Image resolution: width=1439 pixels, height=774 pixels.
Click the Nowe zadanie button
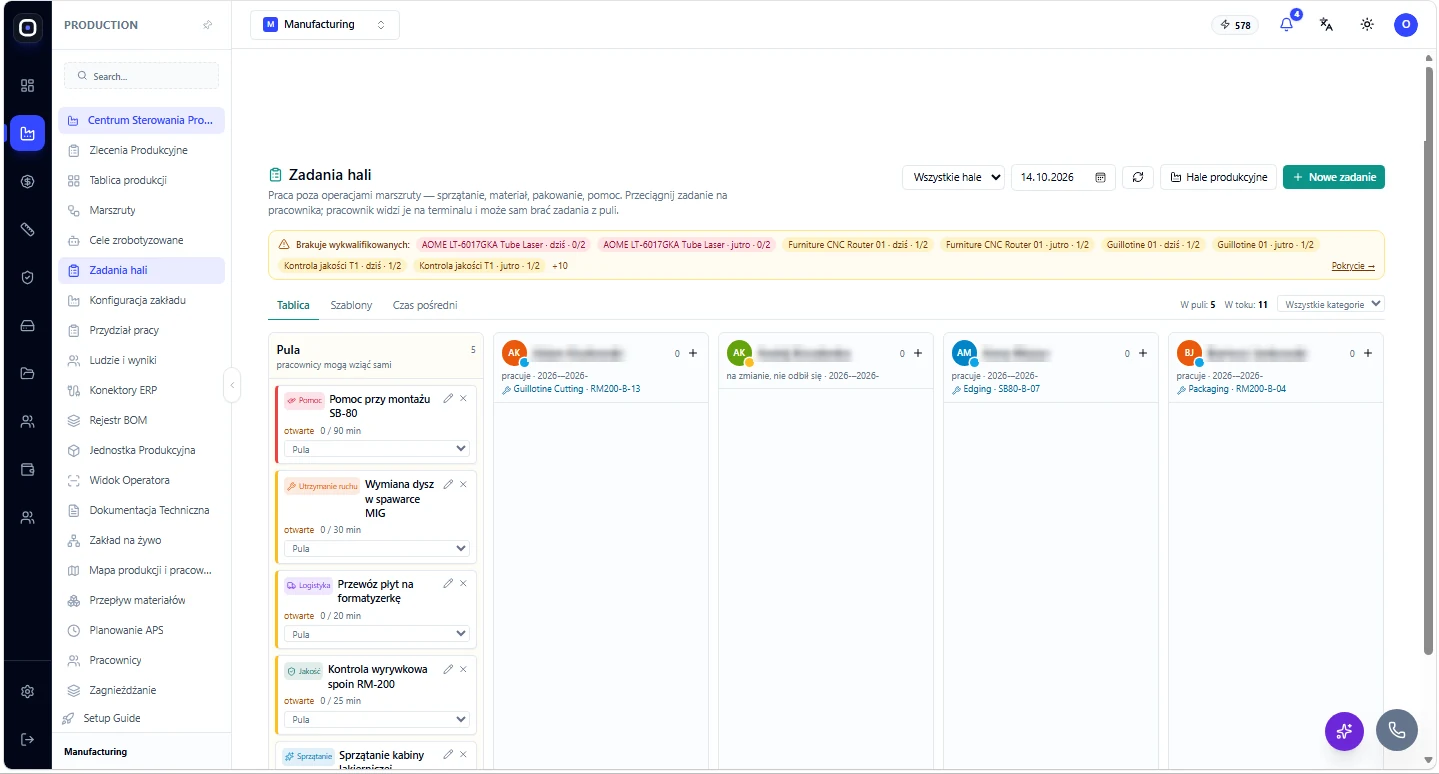pos(1333,177)
